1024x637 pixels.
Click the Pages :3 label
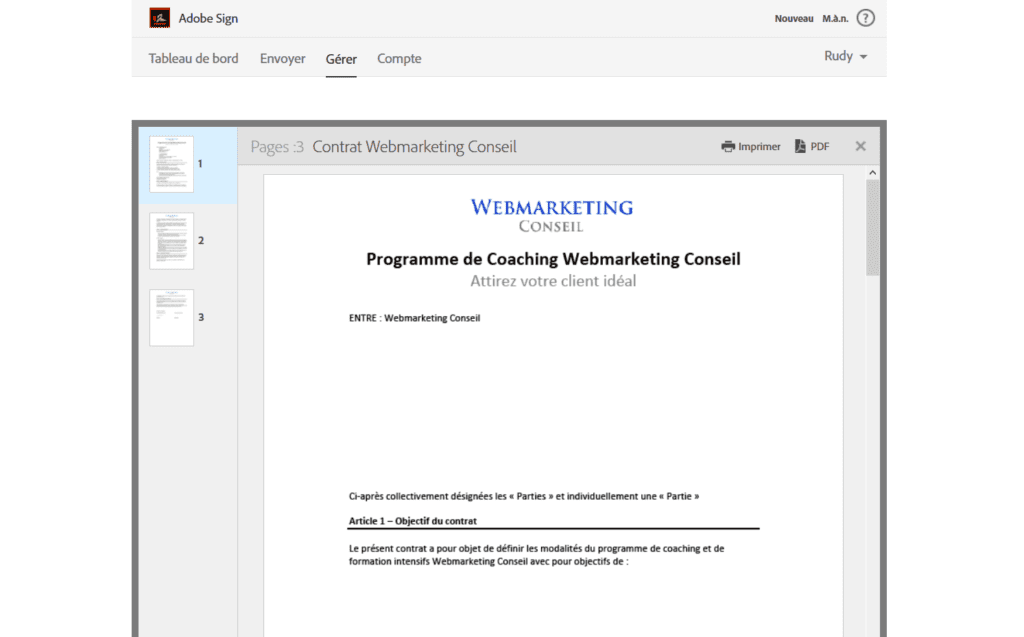tap(277, 146)
